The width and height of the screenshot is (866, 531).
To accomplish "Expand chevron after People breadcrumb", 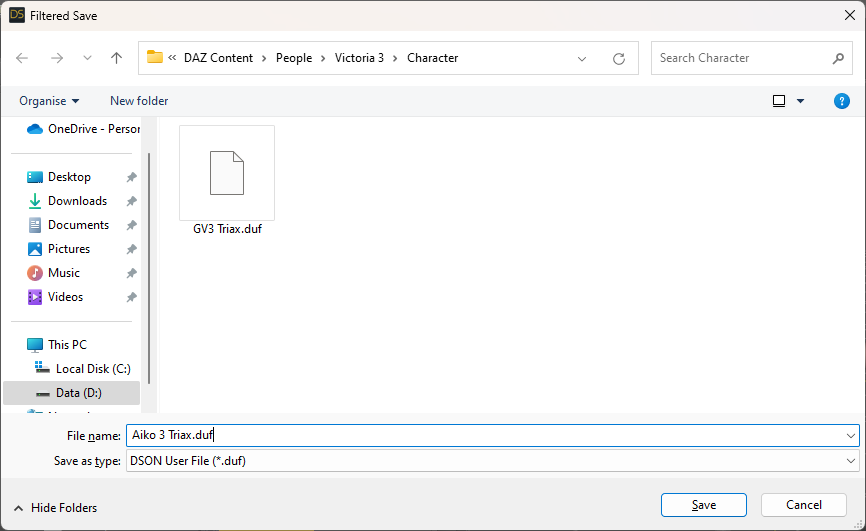I will tap(323, 59).
